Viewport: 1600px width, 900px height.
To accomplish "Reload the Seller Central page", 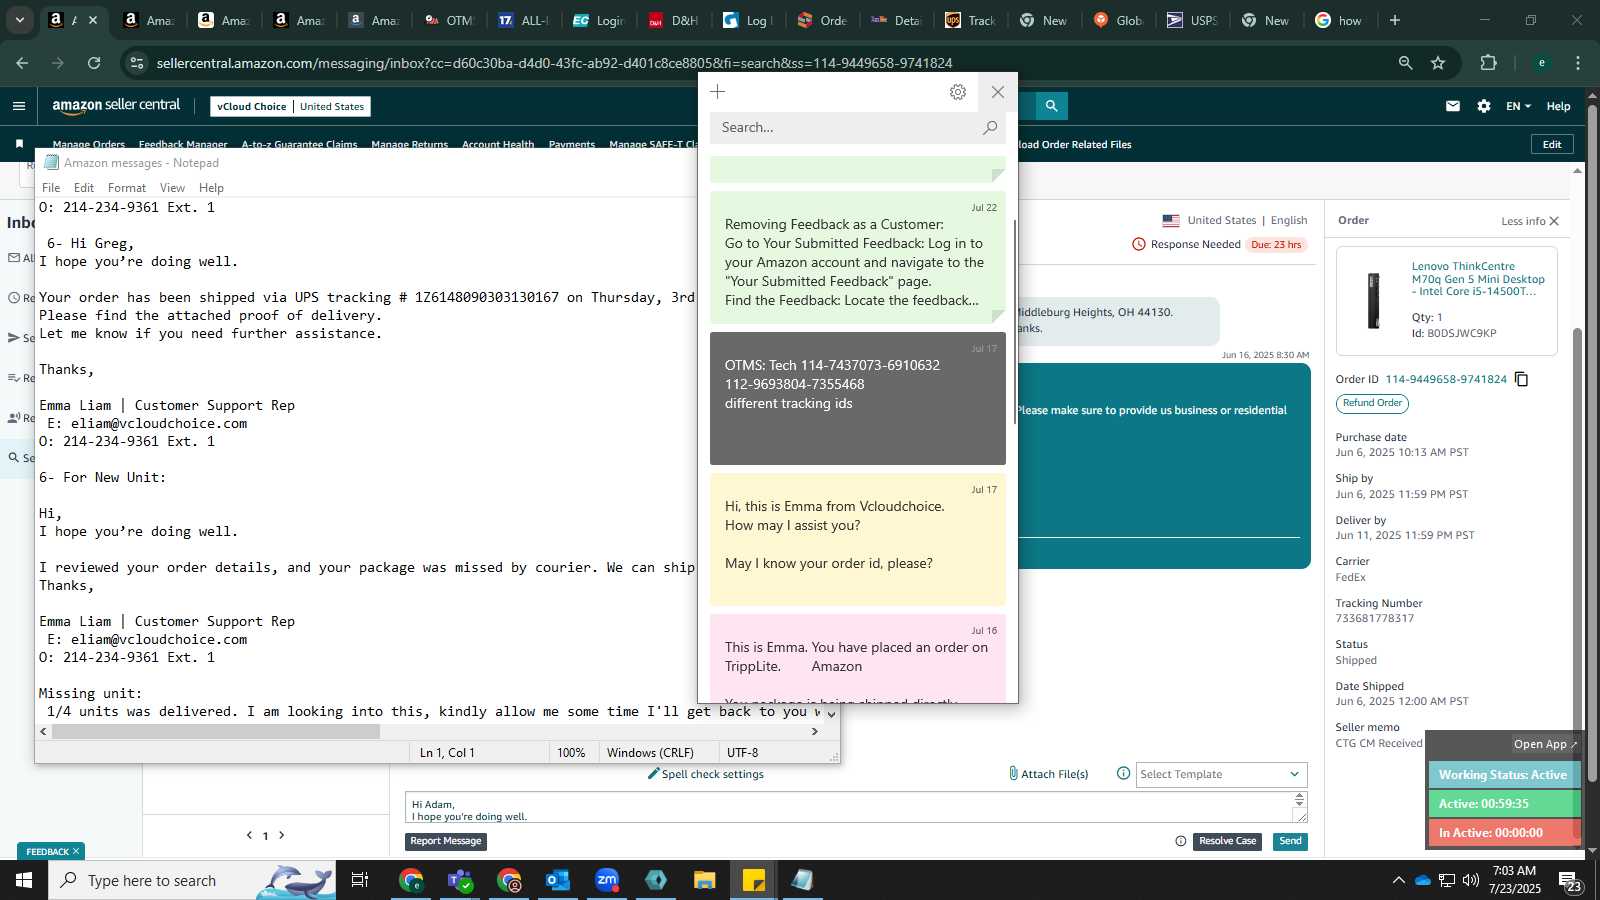I will click(94, 63).
